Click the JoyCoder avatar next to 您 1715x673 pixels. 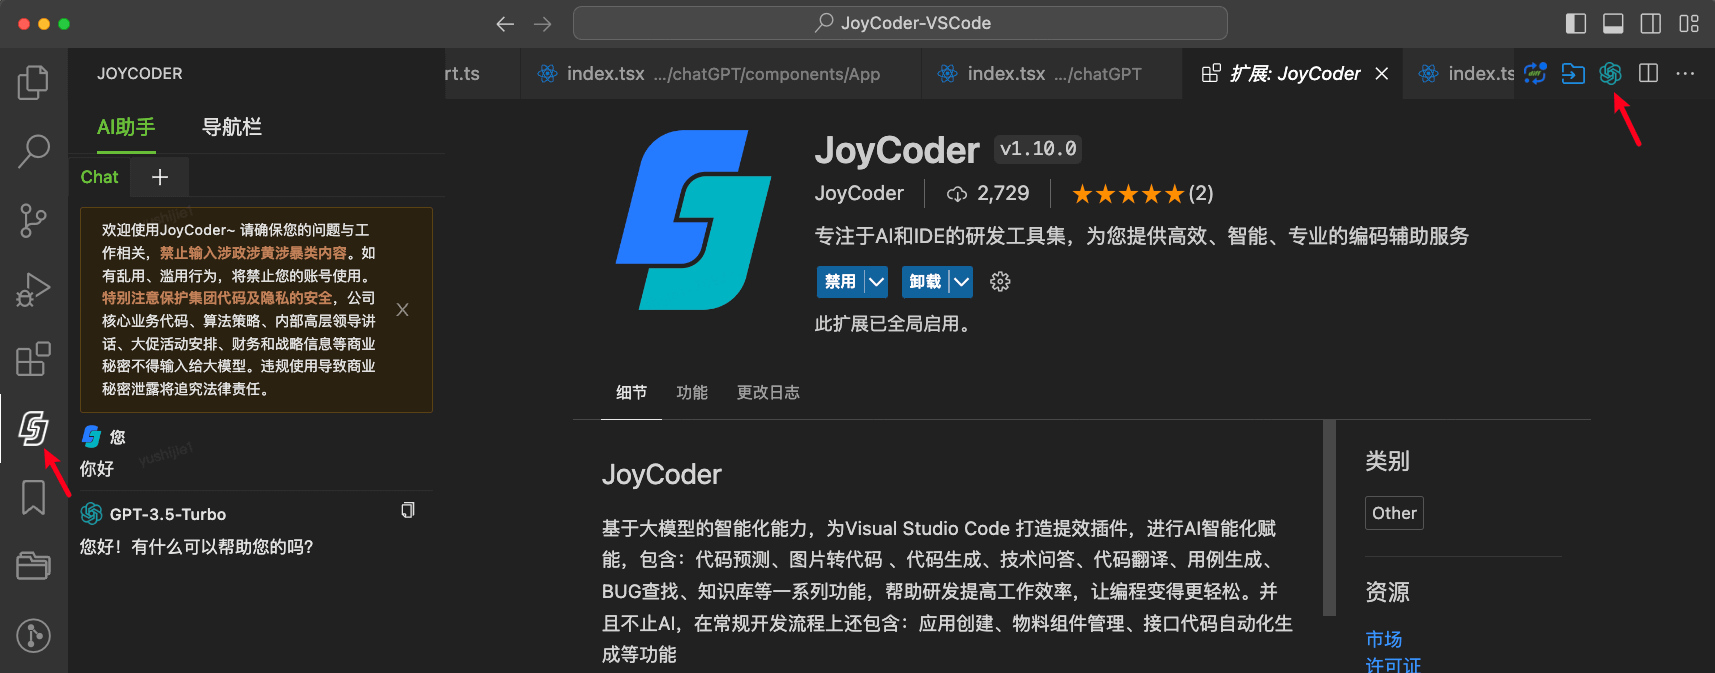pos(91,436)
